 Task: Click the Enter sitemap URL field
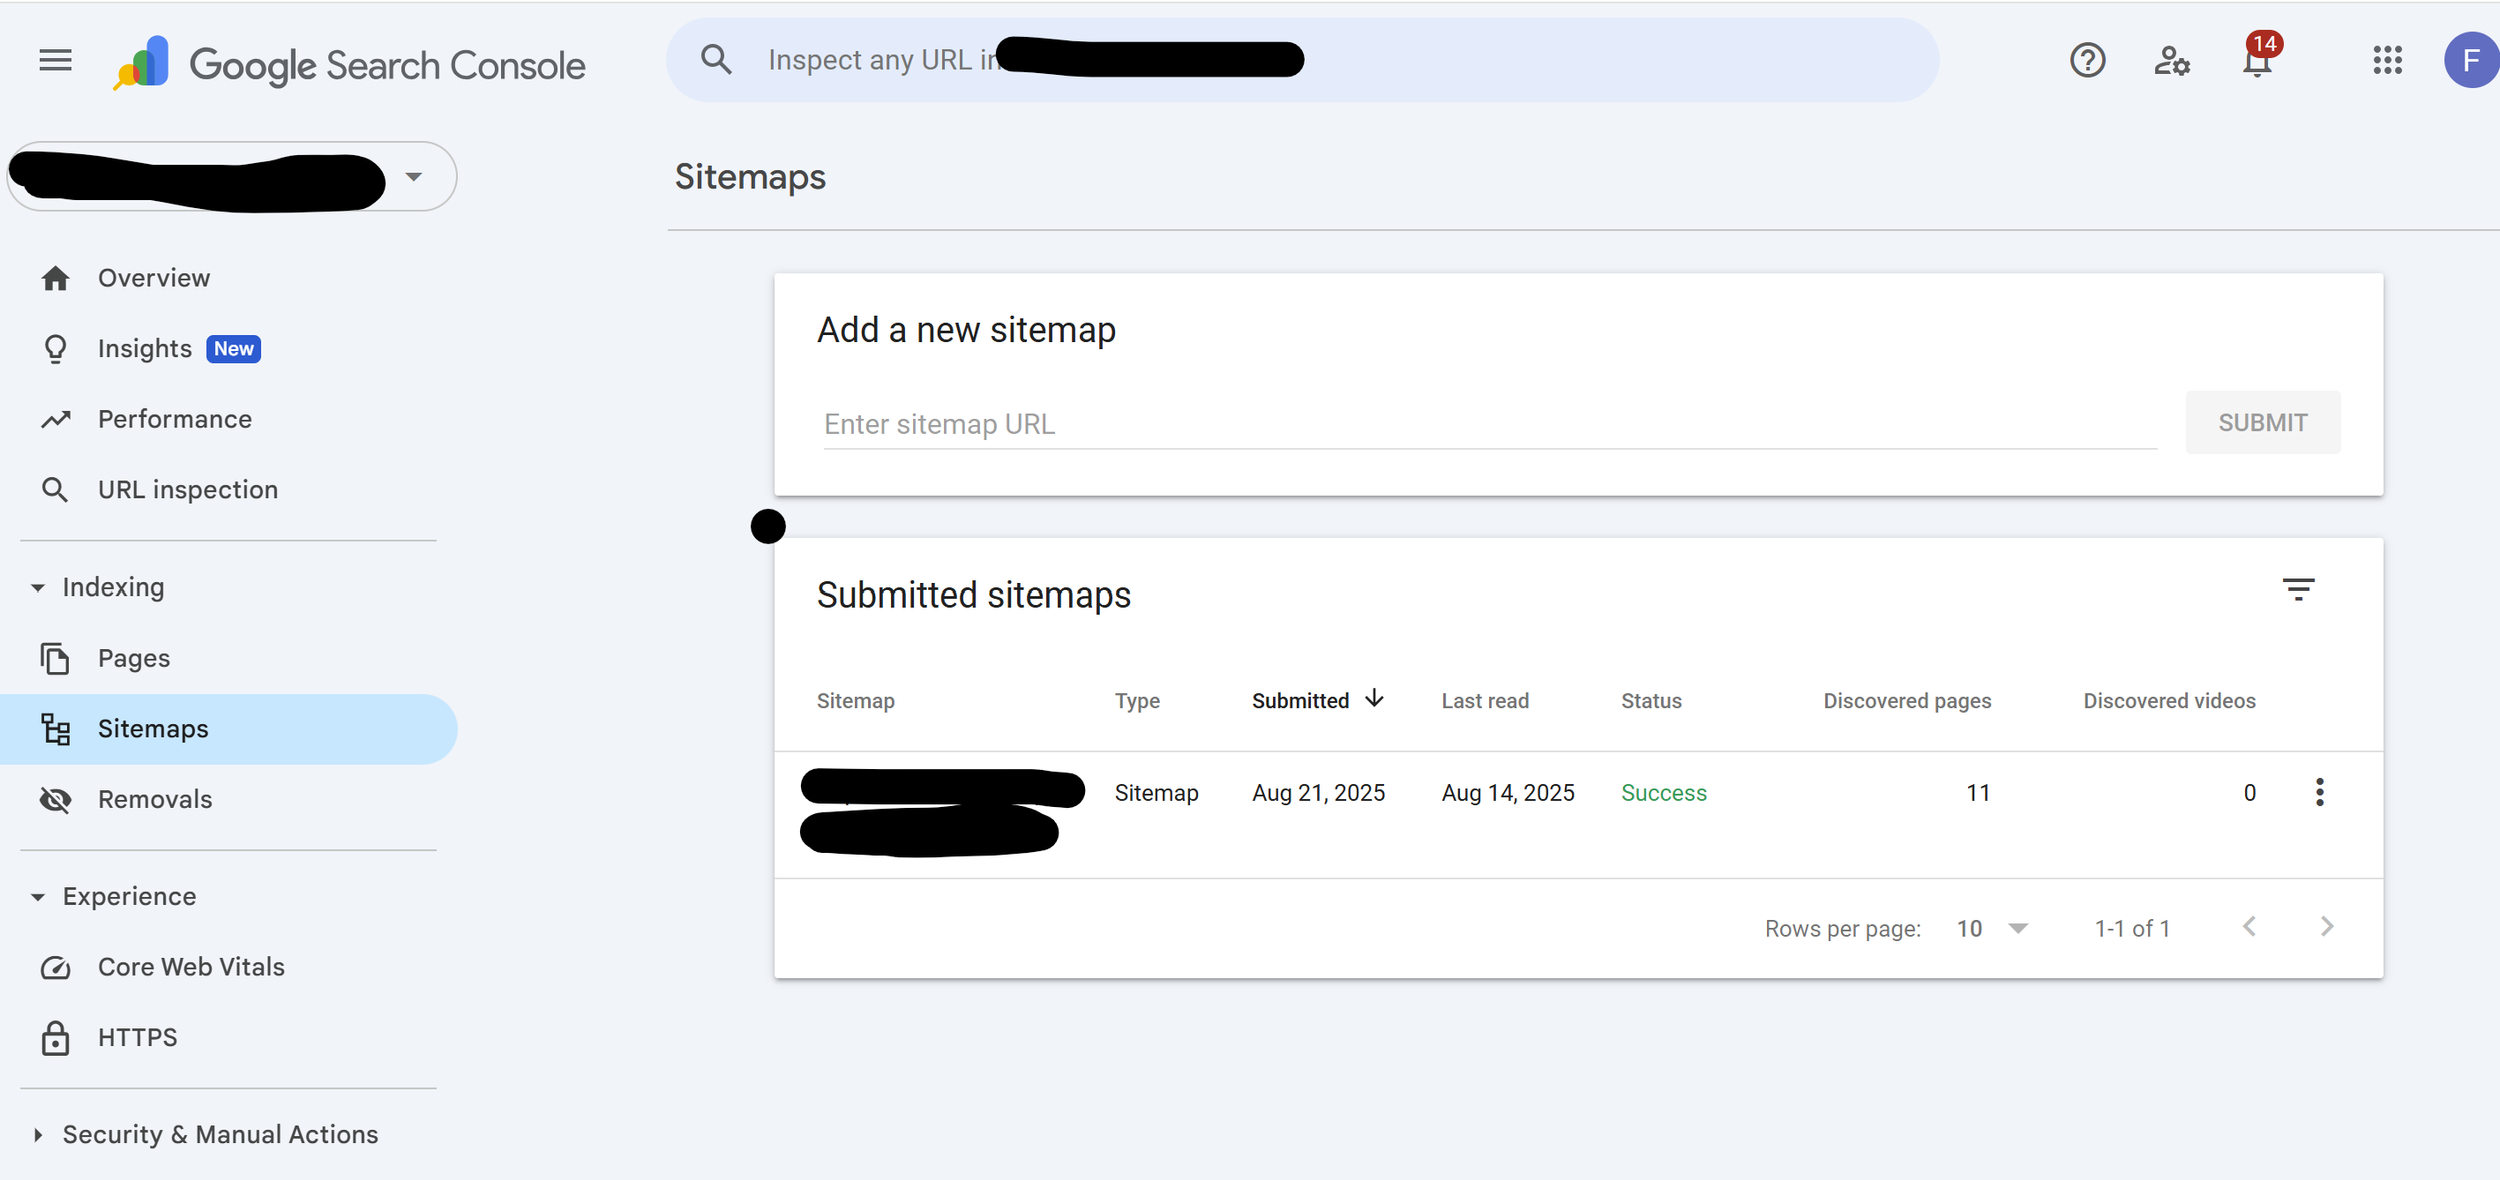pos(1488,424)
